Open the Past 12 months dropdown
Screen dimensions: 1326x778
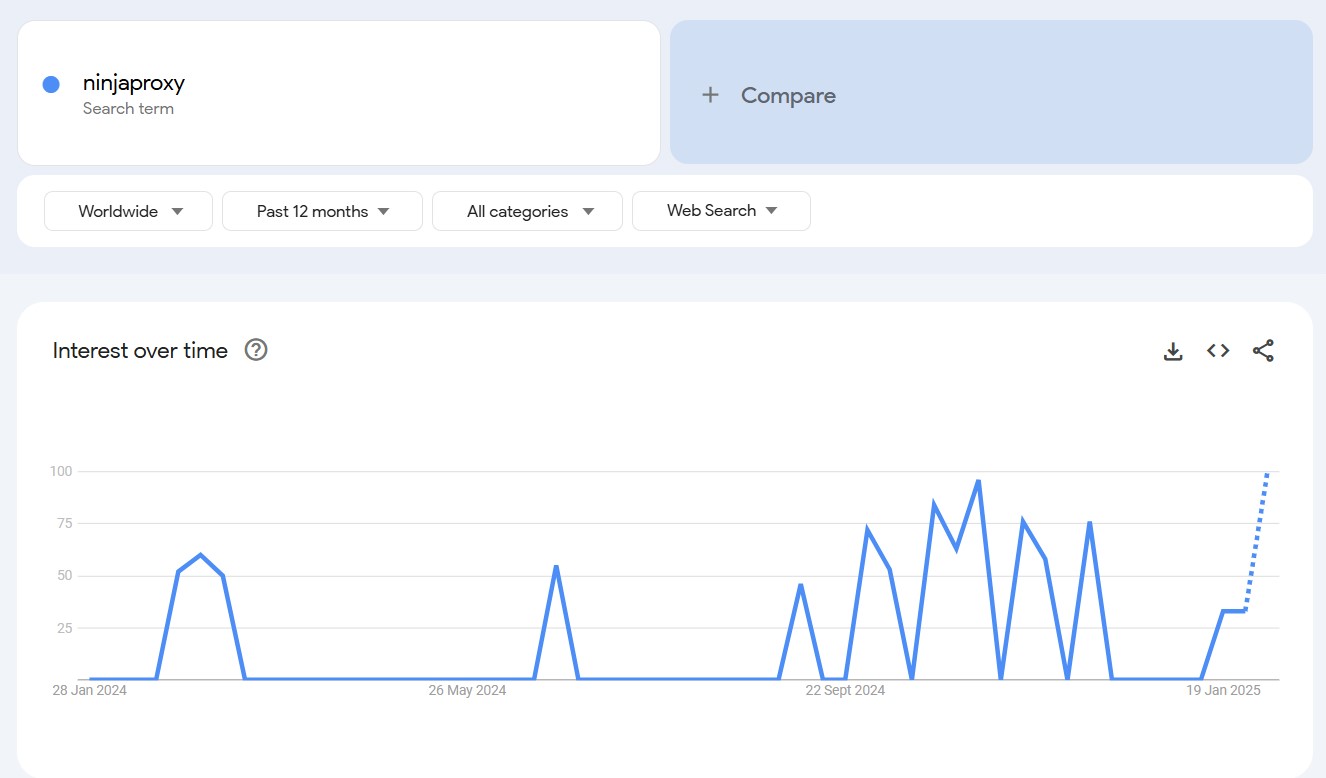coord(322,211)
